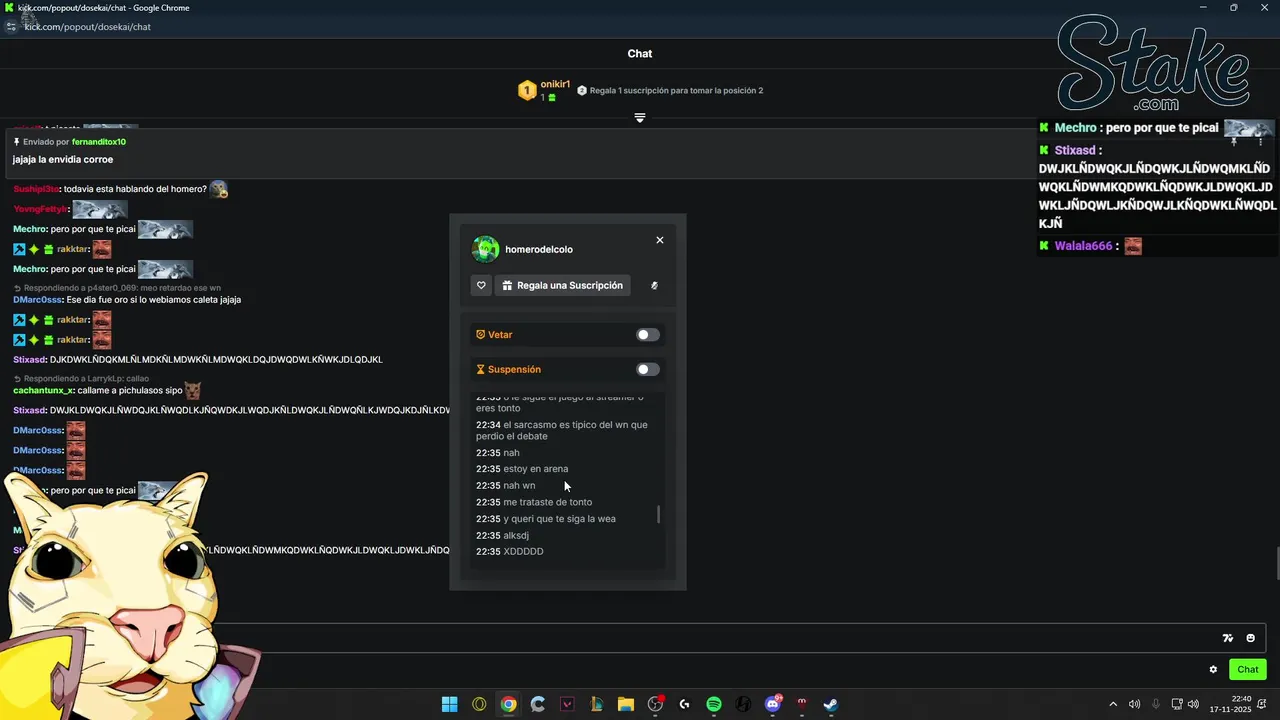Viewport: 1280px width, 720px height.
Task: Open Steam from the taskbar
Action: 831,704
